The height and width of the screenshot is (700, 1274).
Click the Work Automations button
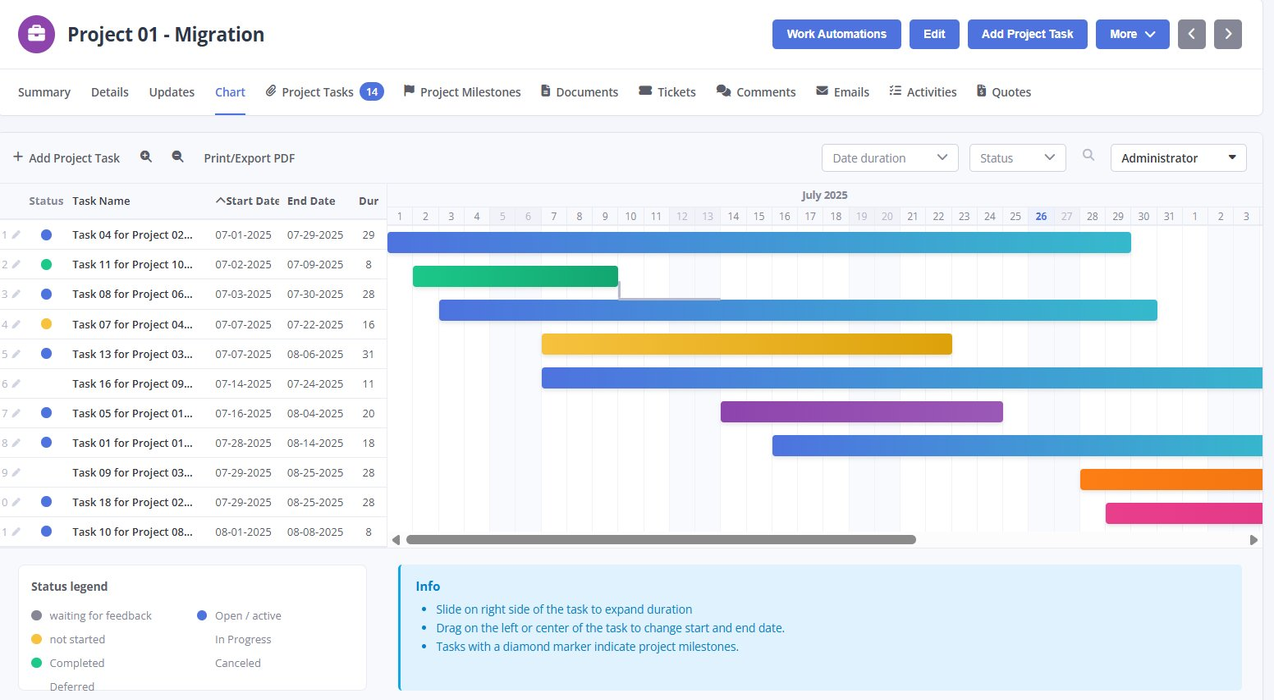tap(836, 34)
